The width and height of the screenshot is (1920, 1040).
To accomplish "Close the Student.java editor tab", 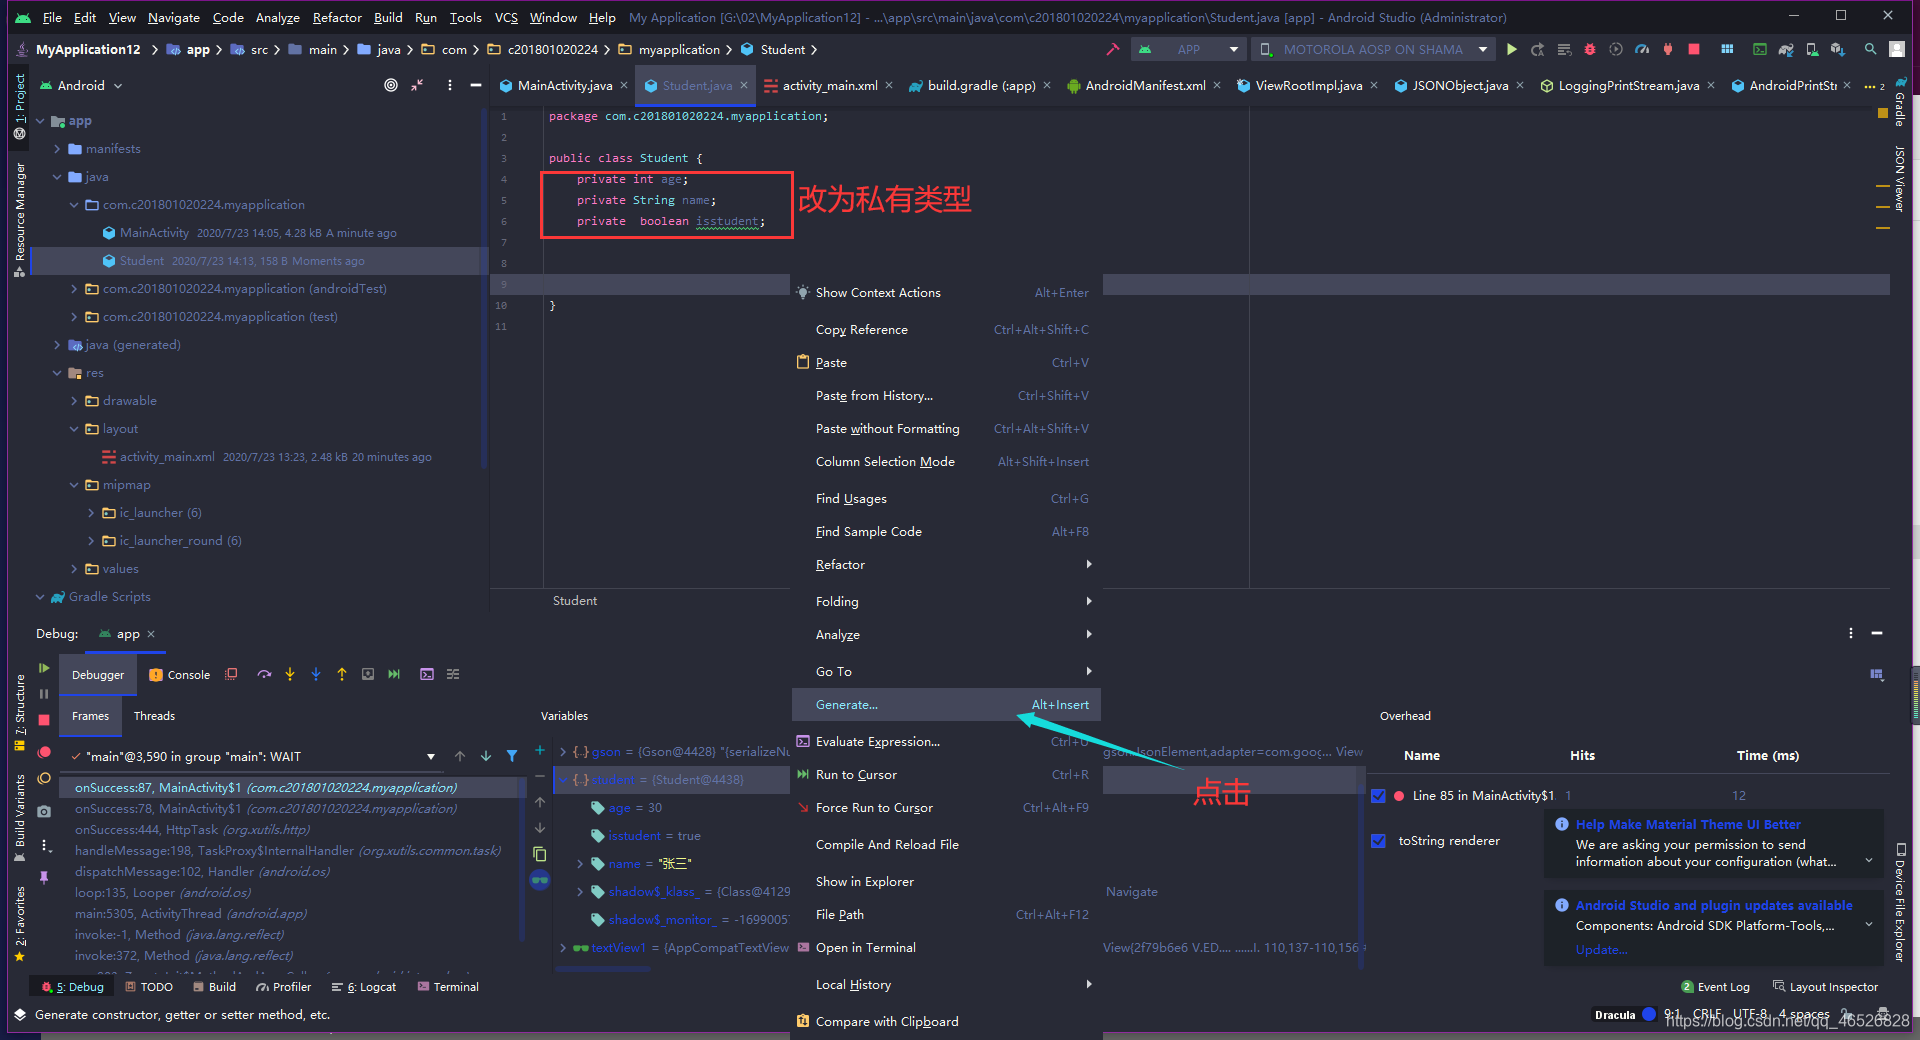I will [x=744, y=85].
